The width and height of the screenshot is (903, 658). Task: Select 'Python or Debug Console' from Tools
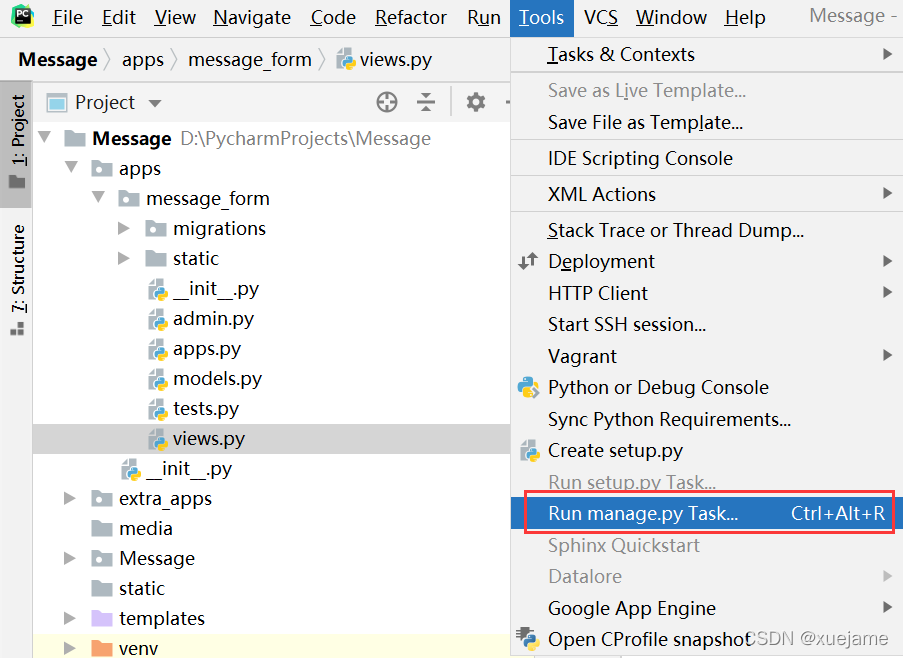click(656, 387)
